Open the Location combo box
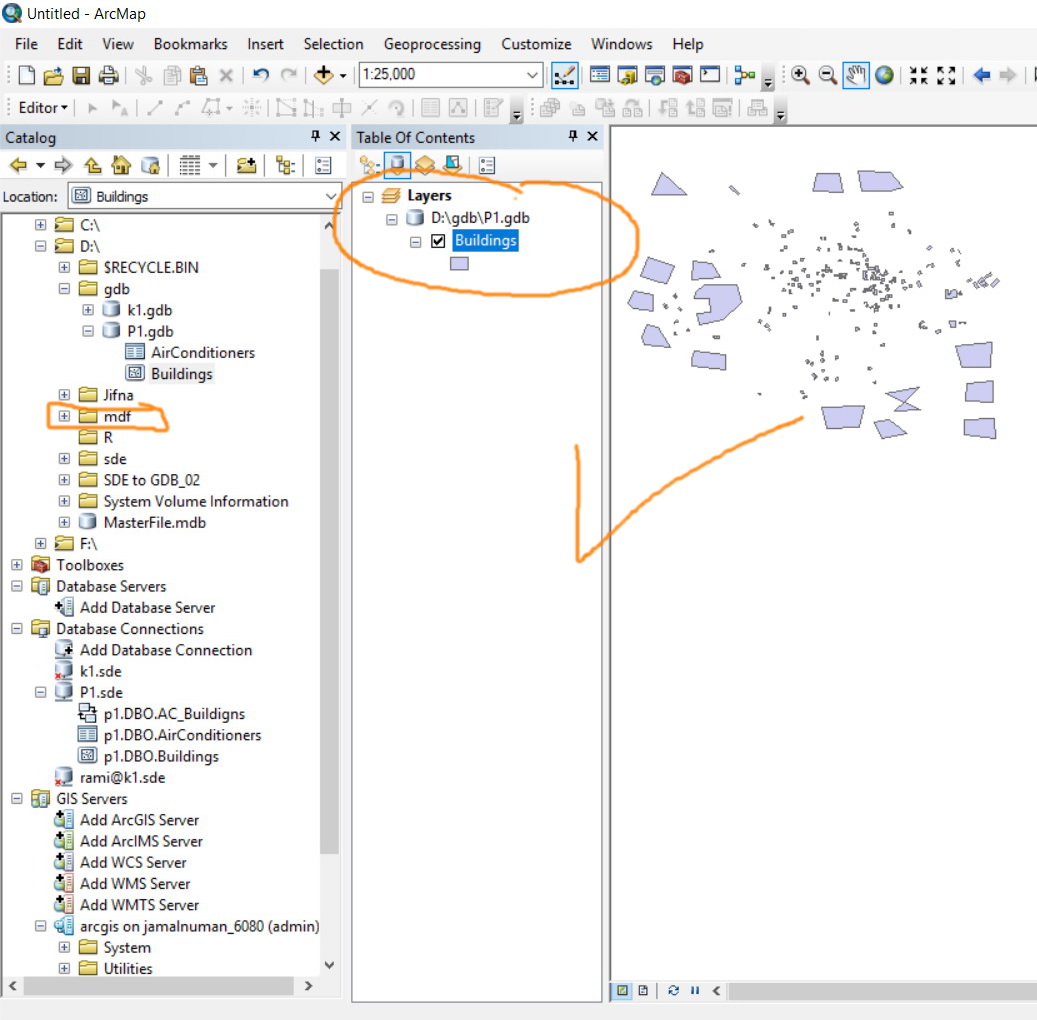 pyautogui.click(x=205, y=196)
